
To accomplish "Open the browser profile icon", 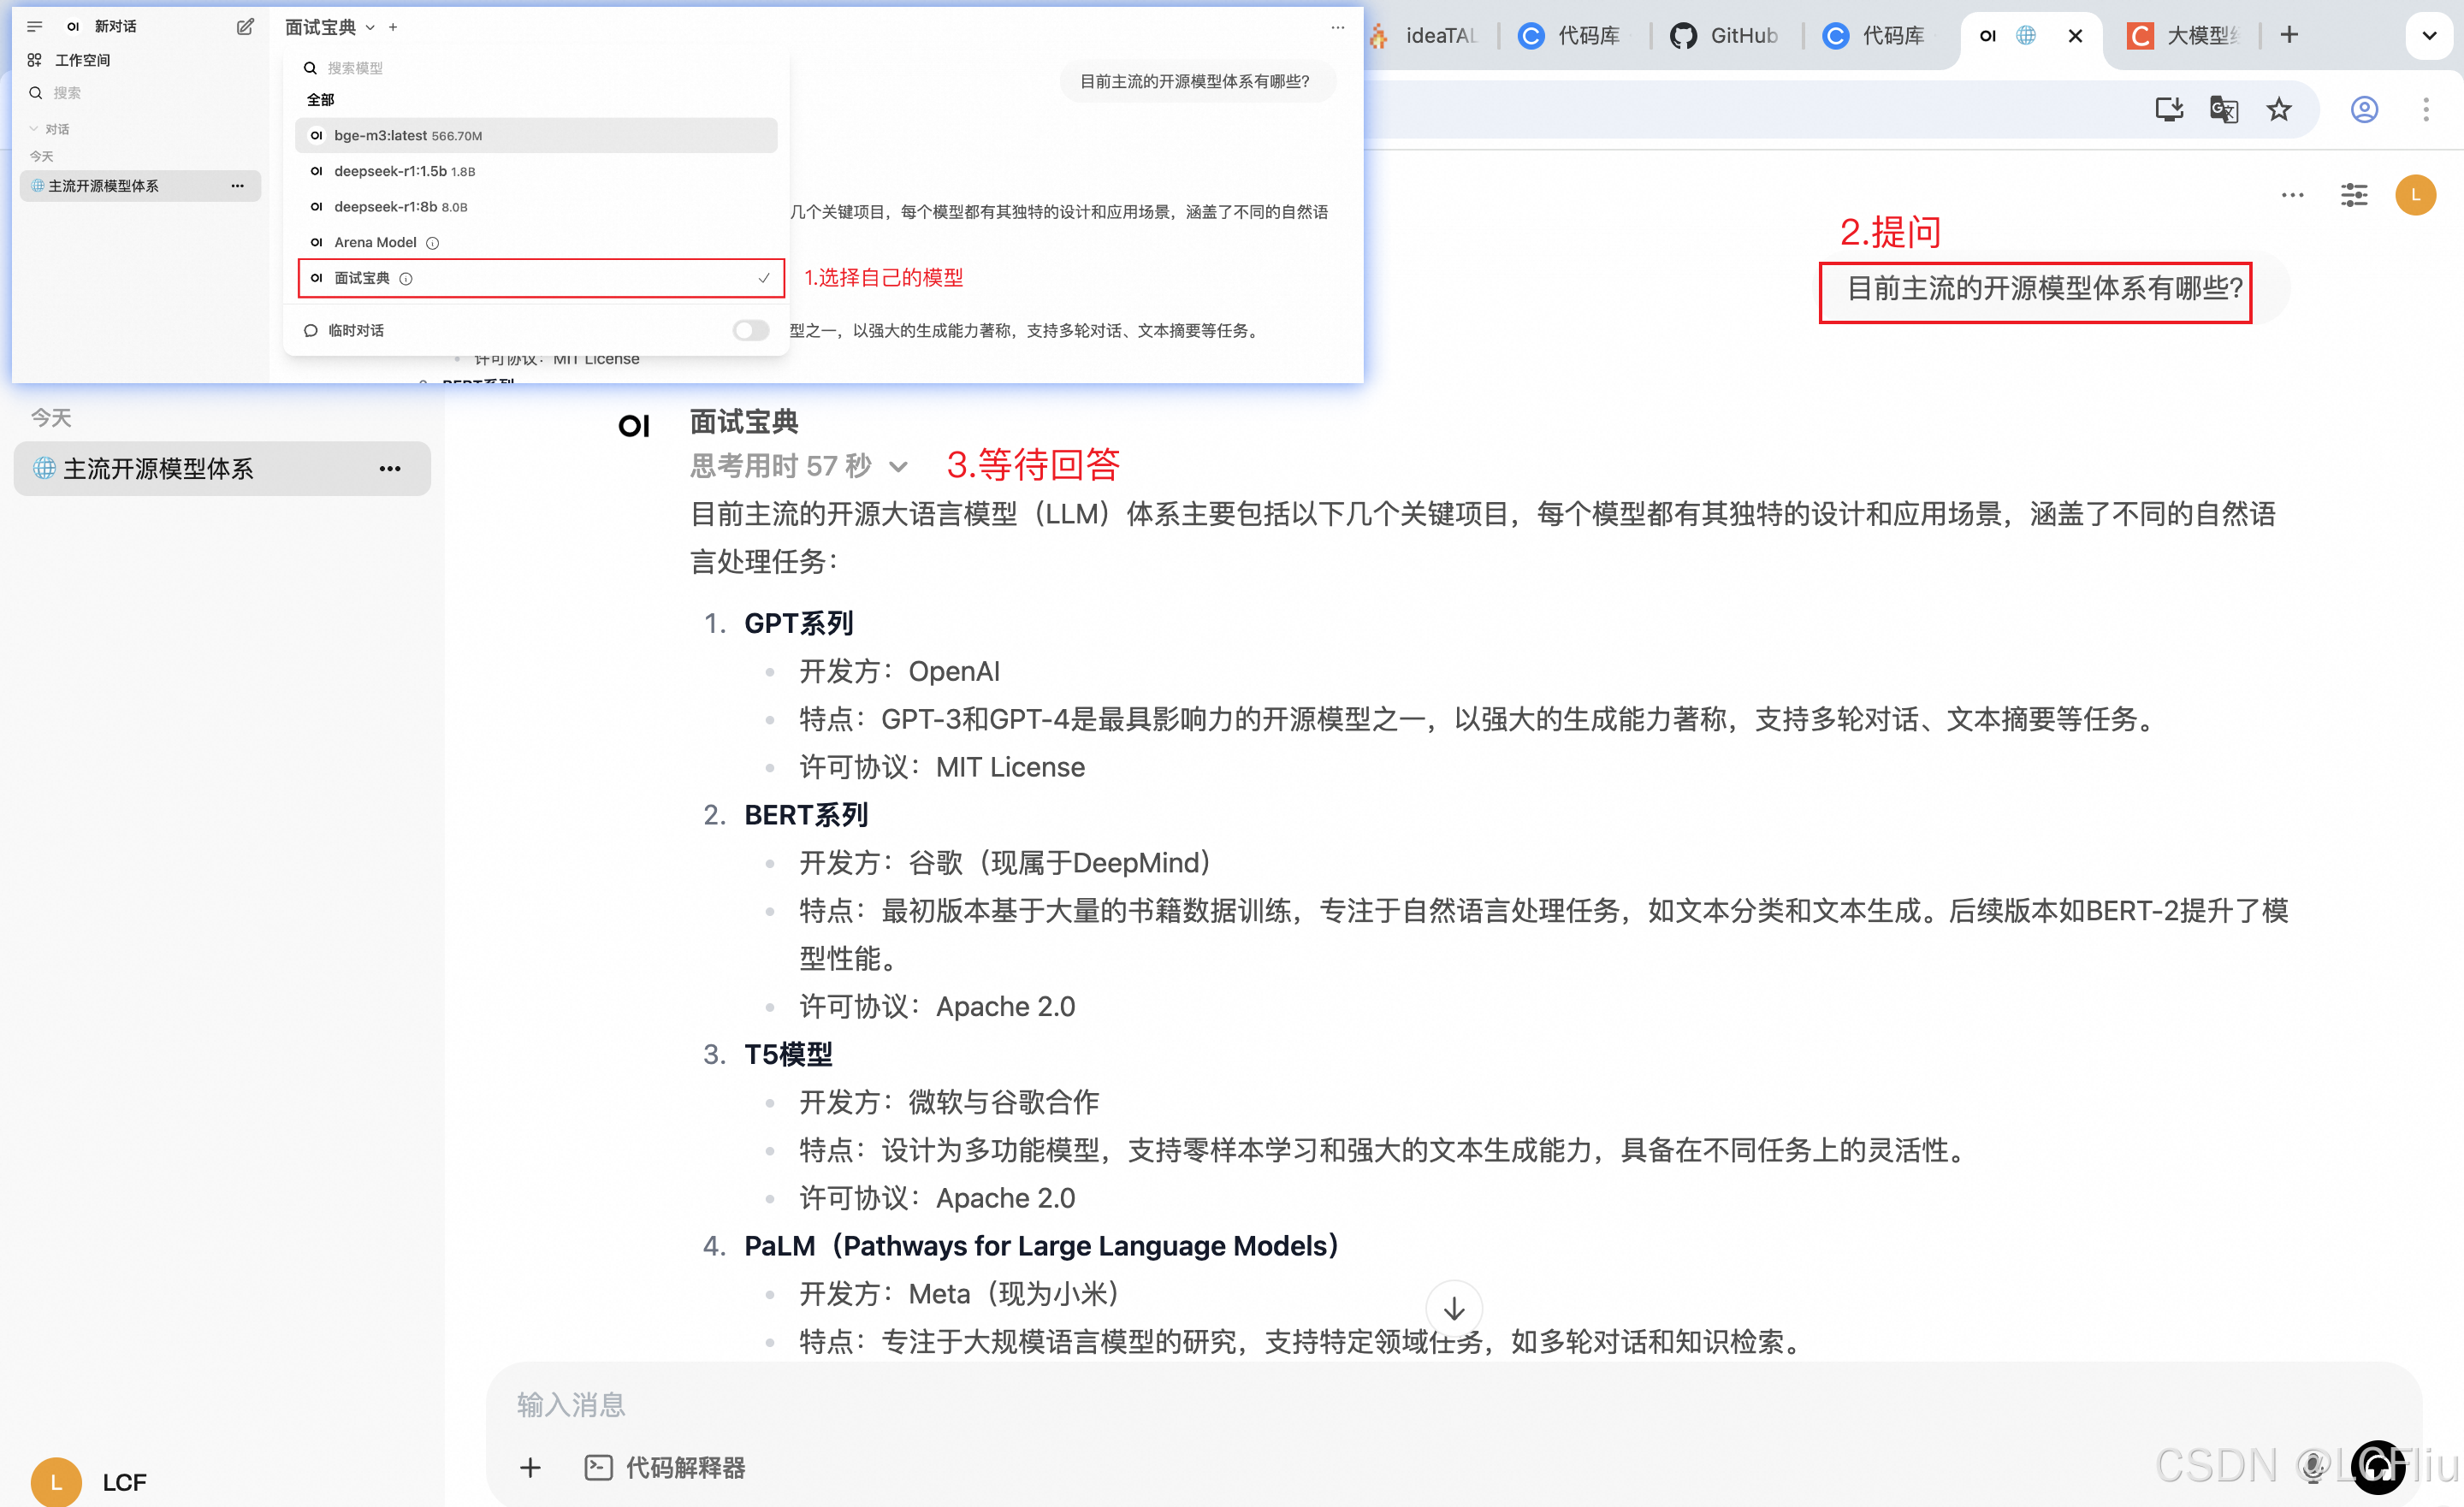I will tap(2364, 109).
